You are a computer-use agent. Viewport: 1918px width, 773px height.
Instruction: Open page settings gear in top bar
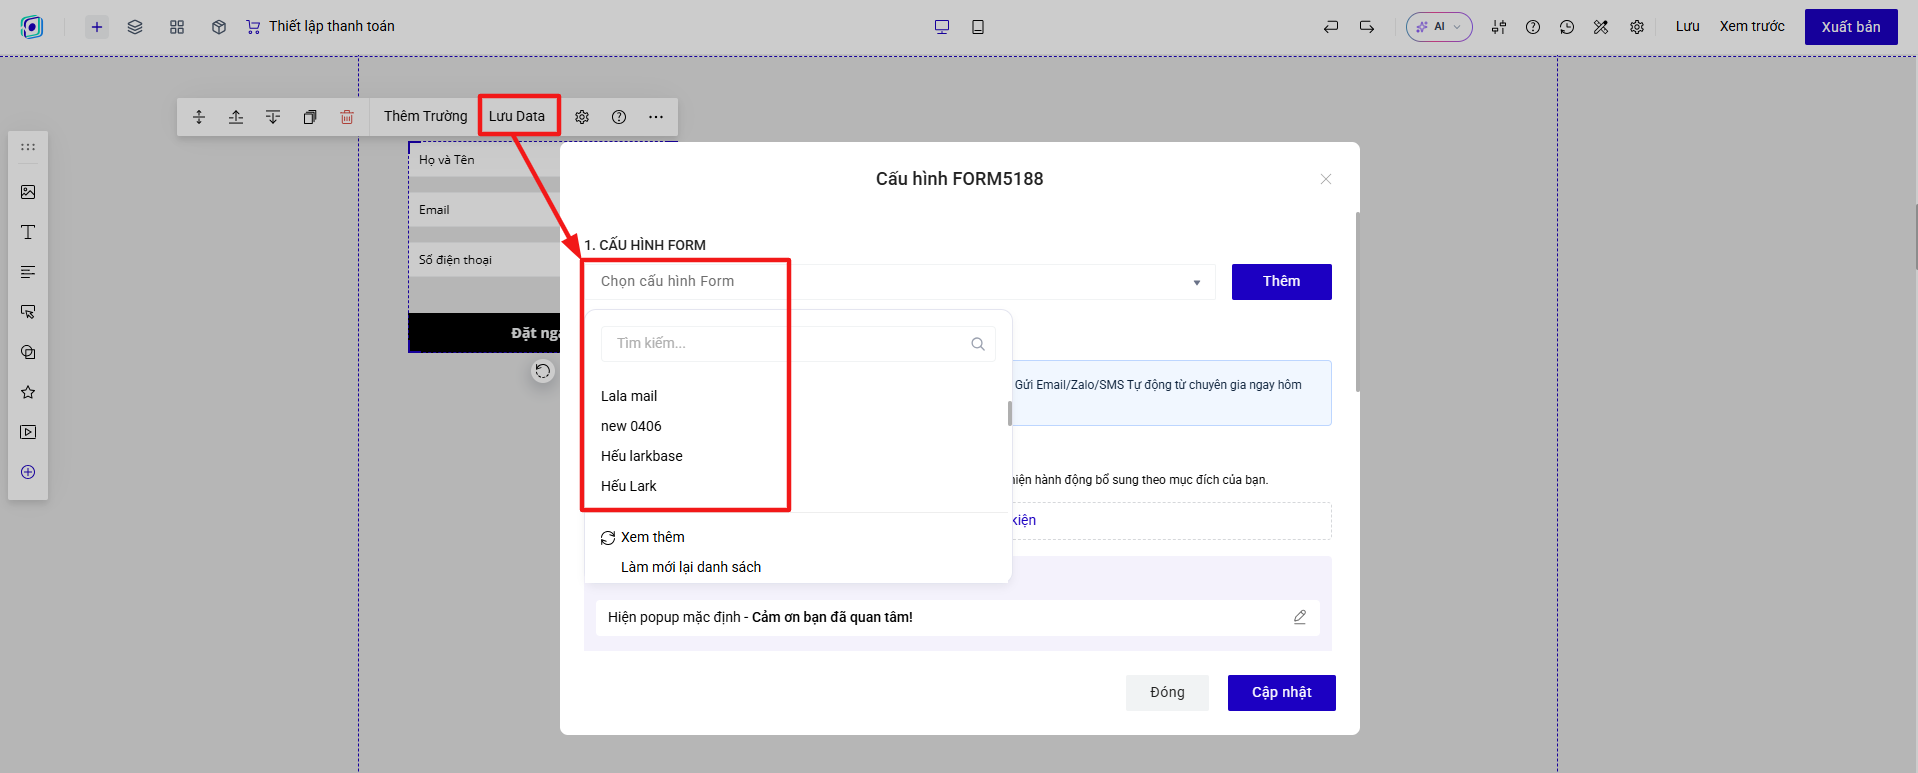(x=1637, y=27)
